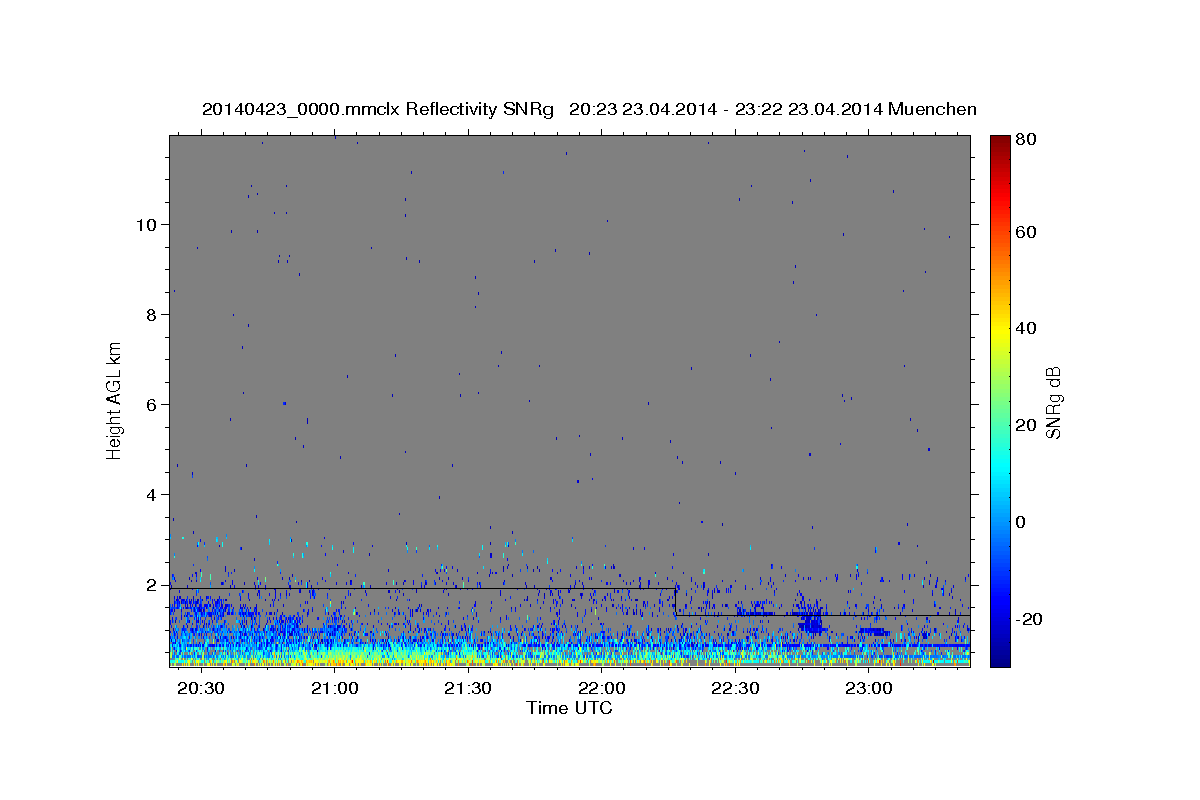The width and height of the screenshot is (1200, 800).
Task: Click the colorbar value 40
Action: point(1025,328)
